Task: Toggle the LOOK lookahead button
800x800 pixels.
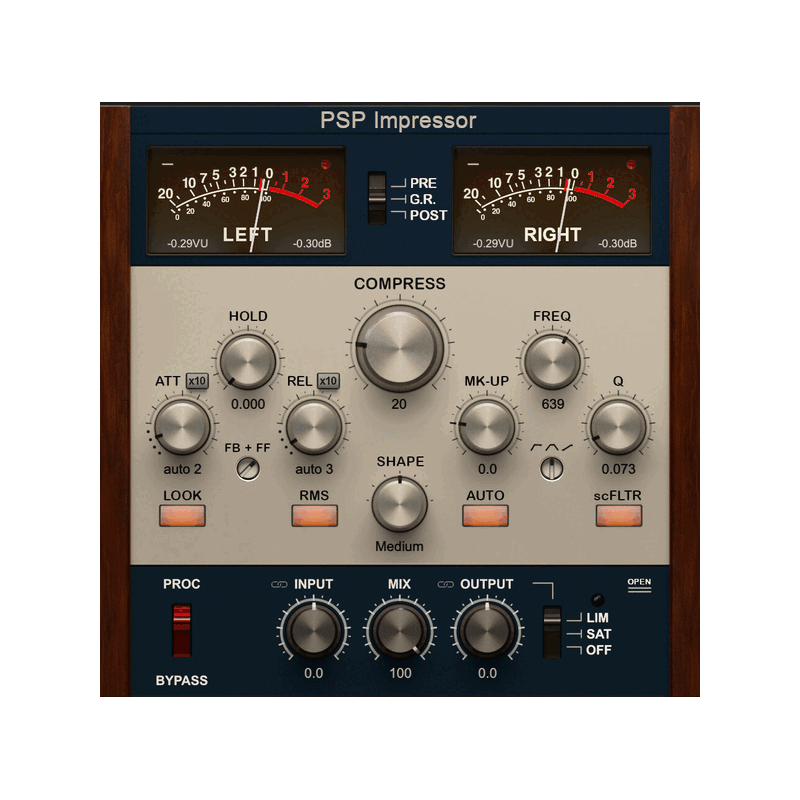Action: pos(182,515)
